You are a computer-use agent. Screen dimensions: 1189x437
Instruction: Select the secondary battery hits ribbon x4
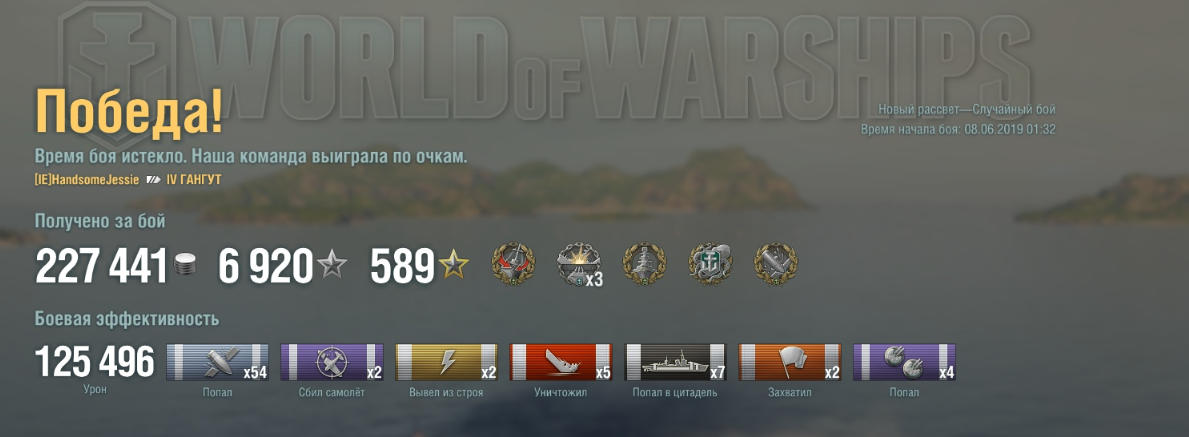click(x=905, y=362)
